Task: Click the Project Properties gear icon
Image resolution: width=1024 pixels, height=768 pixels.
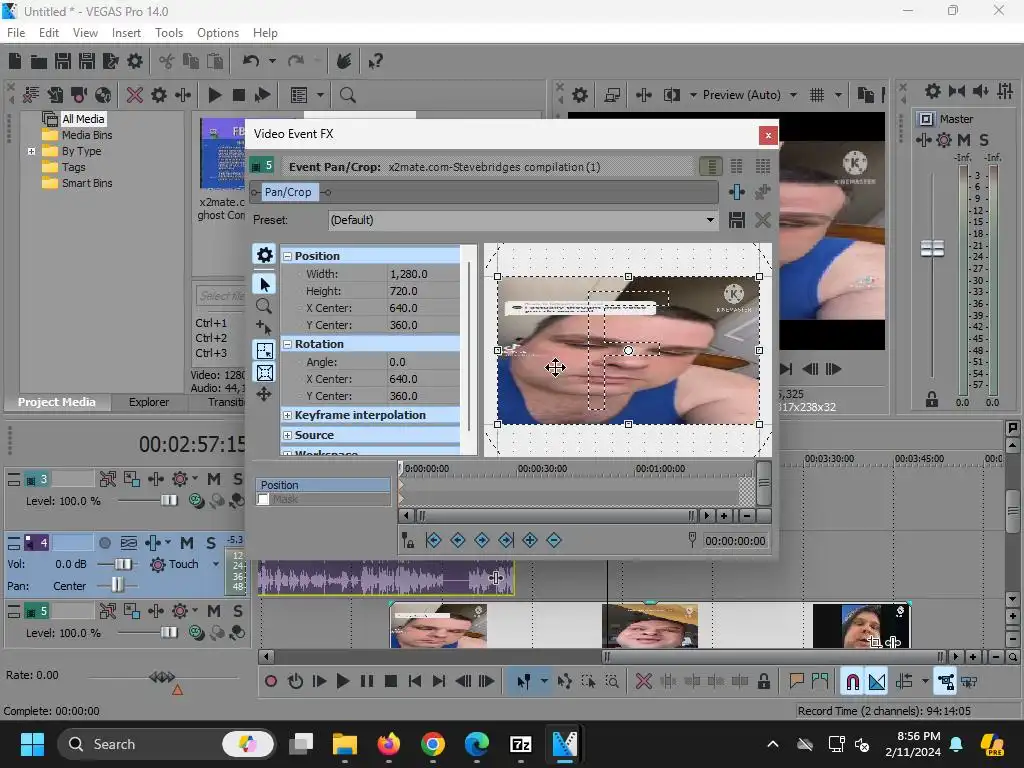Action: 135,61
